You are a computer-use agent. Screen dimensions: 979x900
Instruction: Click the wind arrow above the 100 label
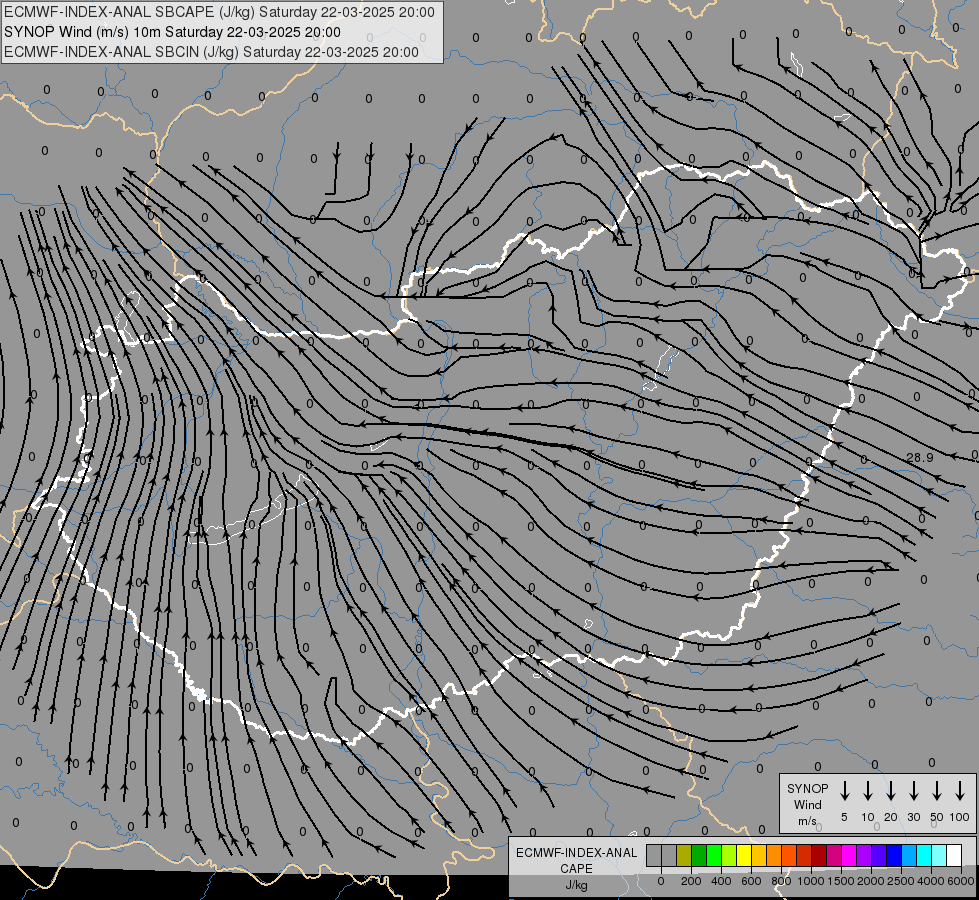point(960,791)
